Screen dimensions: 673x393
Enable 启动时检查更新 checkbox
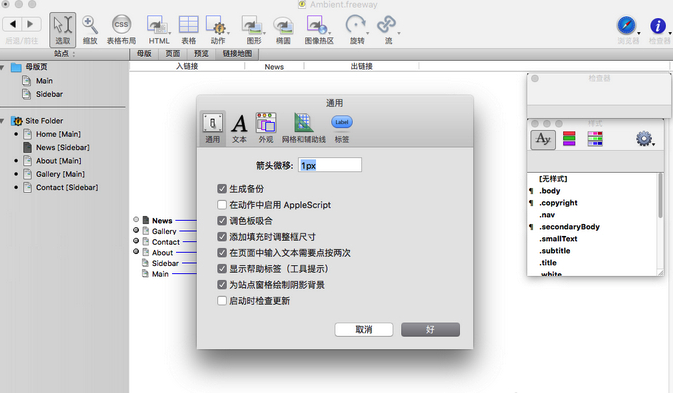(x=222, y=301)
